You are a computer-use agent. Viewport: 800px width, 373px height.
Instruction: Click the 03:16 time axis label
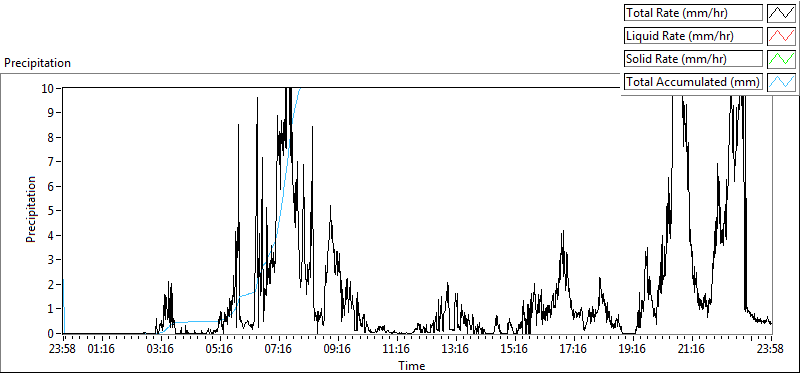[x=161, y=350]
